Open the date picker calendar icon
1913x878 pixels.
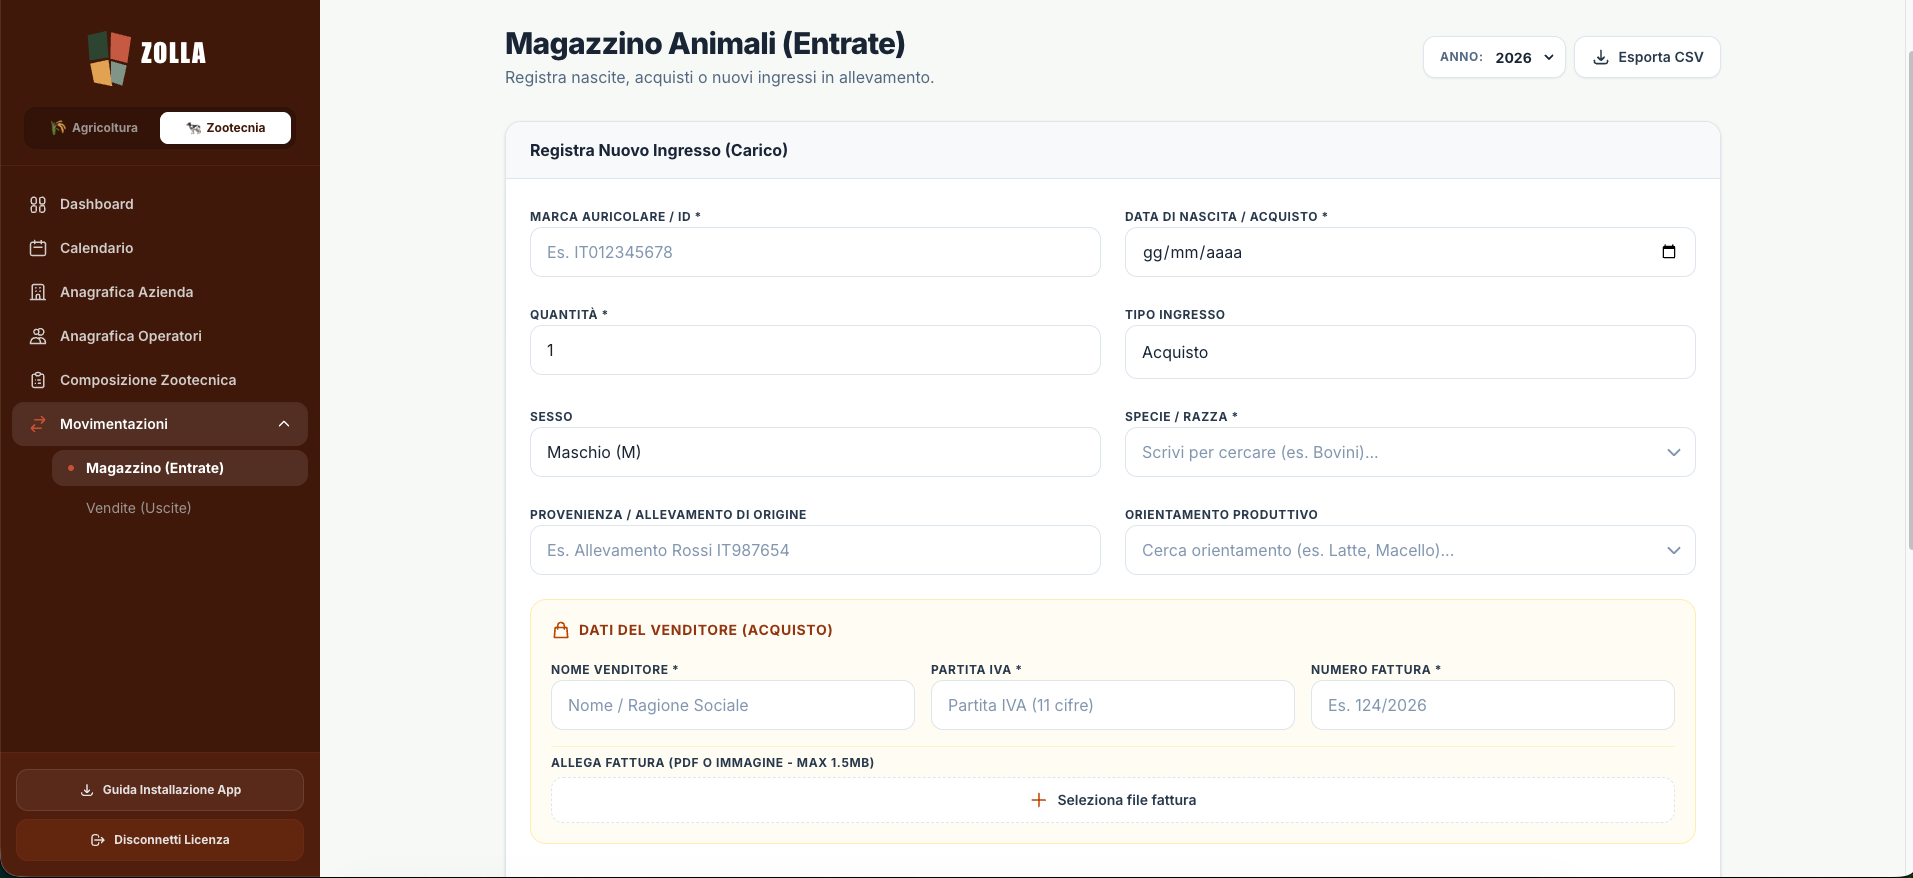click(x=1668, y=252)
